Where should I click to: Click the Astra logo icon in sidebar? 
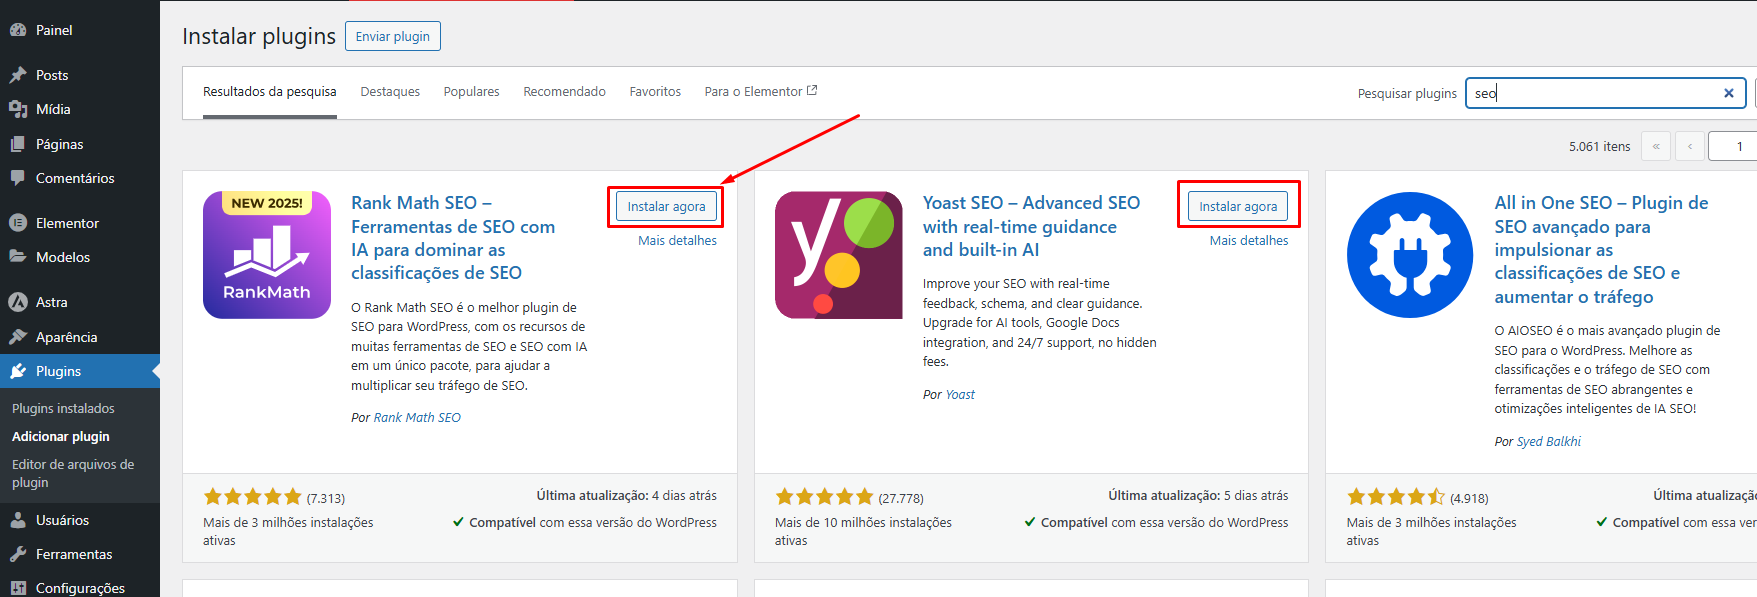coord(18,302)
